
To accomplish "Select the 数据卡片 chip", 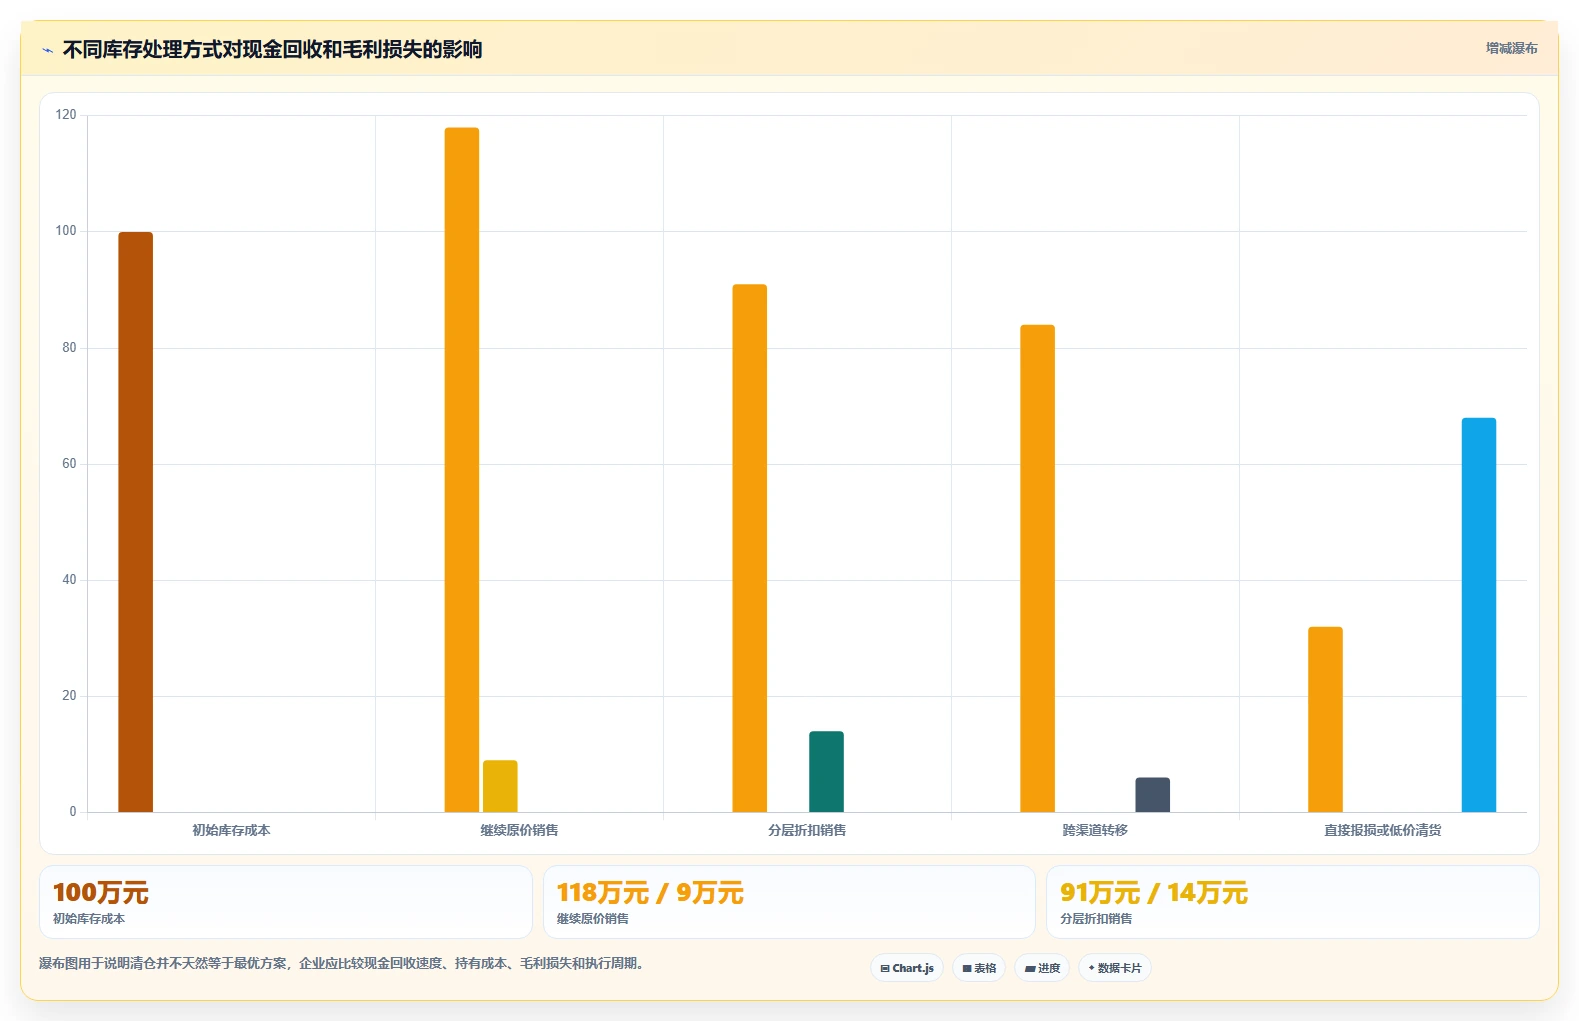I will point(1115,968).
